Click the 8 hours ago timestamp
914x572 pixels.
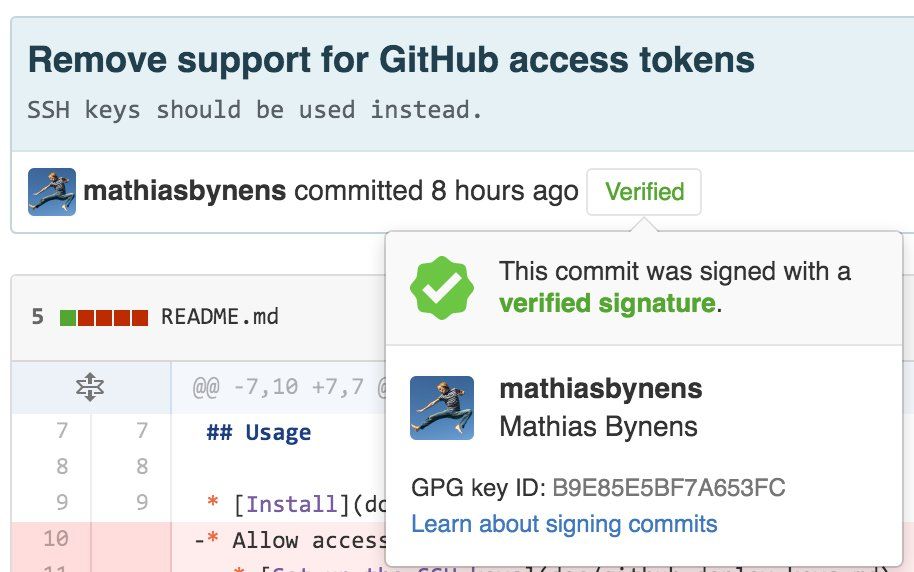tap(505, 191)
